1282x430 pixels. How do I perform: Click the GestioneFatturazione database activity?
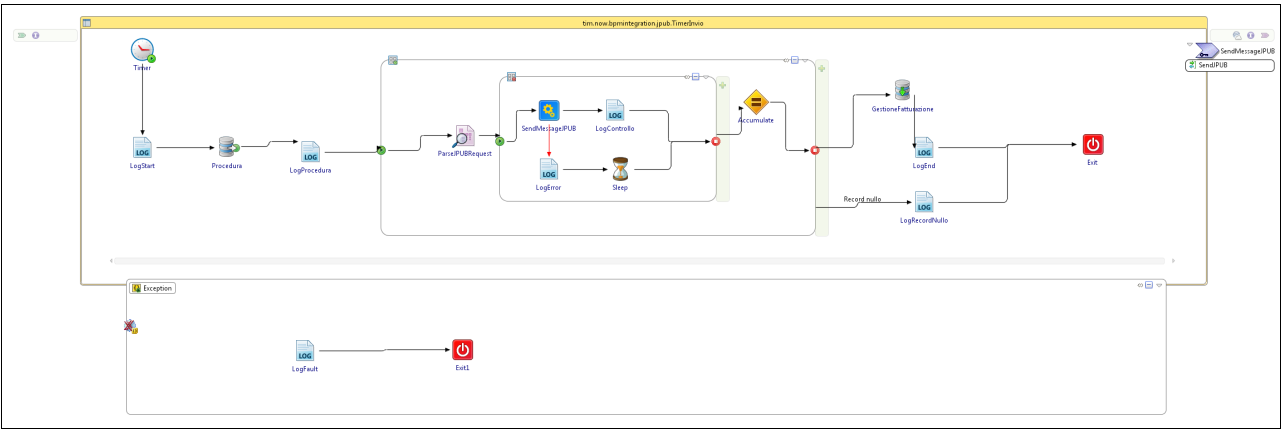point(902,91)
